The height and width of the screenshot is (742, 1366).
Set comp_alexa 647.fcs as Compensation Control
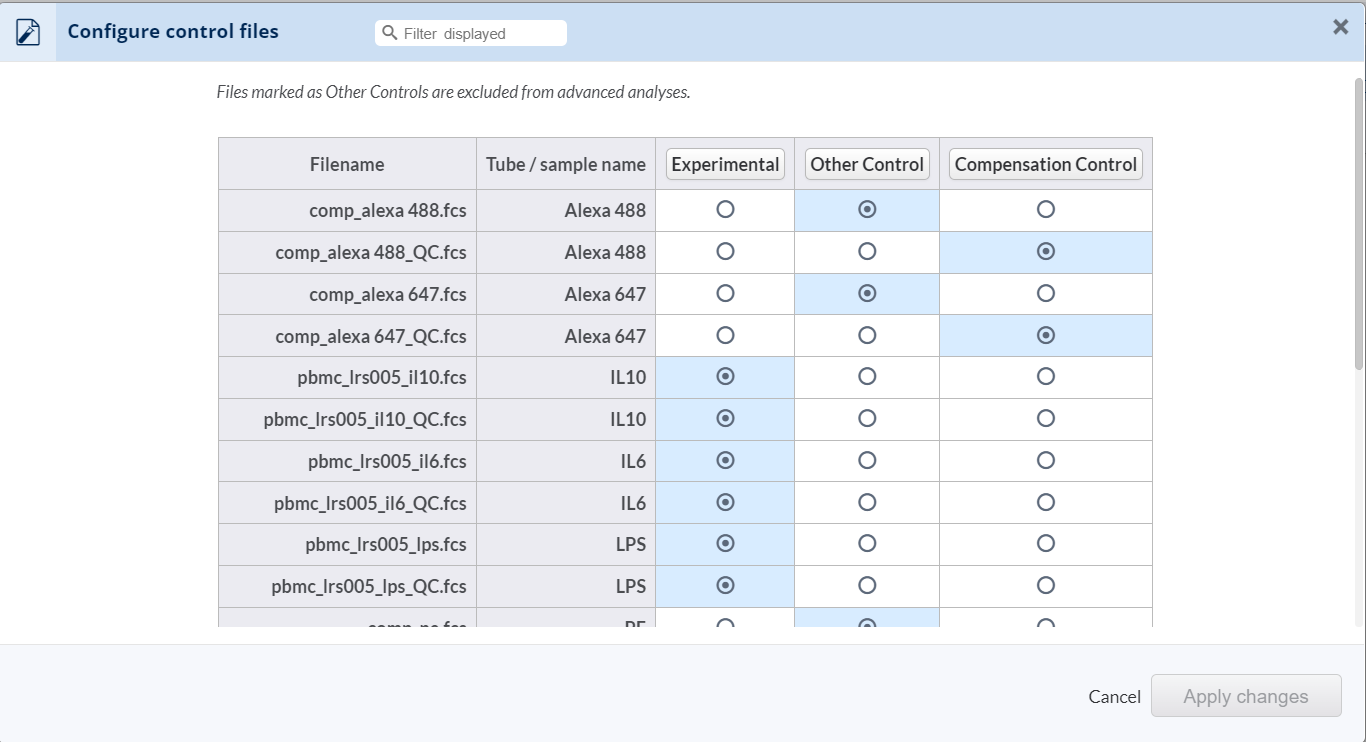tap(1045, 294)
